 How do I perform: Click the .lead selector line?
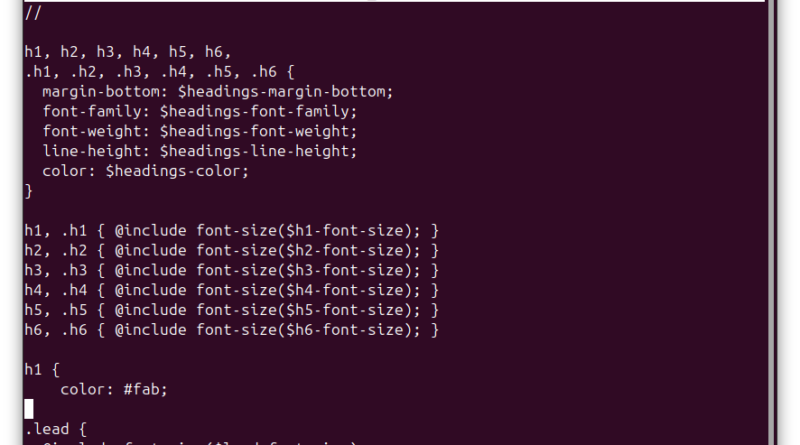56,429
